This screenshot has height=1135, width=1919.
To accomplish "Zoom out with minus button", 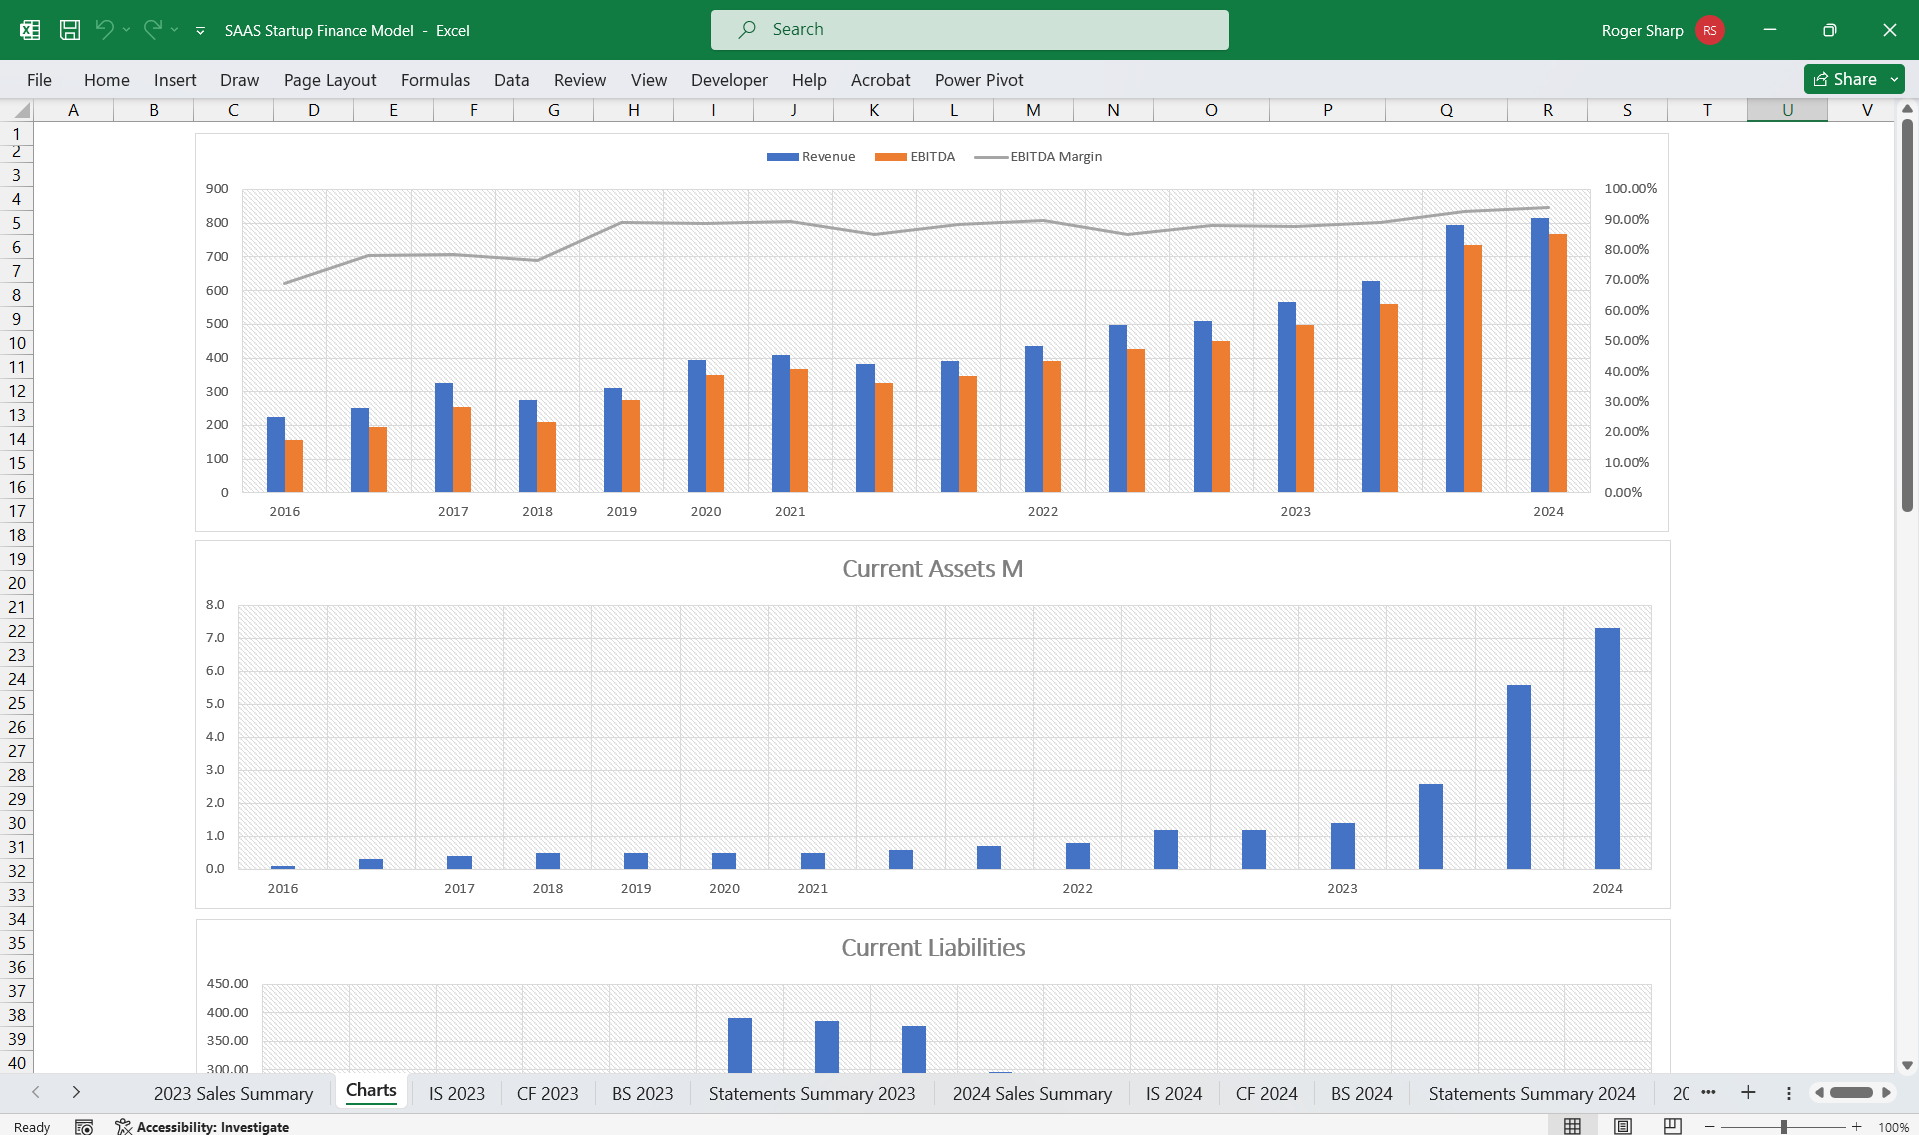I will click(1710, 1127).
